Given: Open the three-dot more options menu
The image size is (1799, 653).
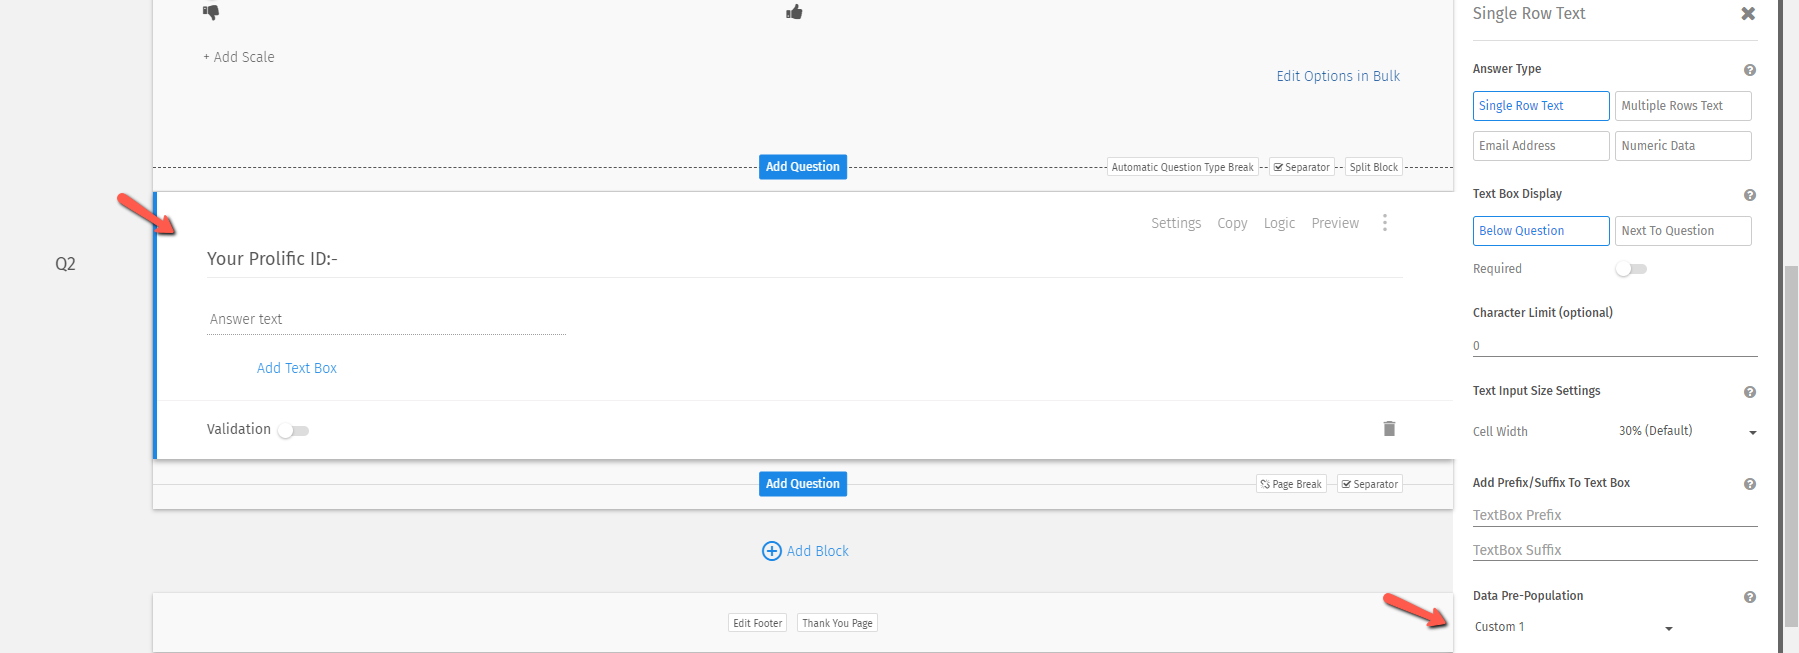Looking at the screenshot, I should (x=1384, y=223).
